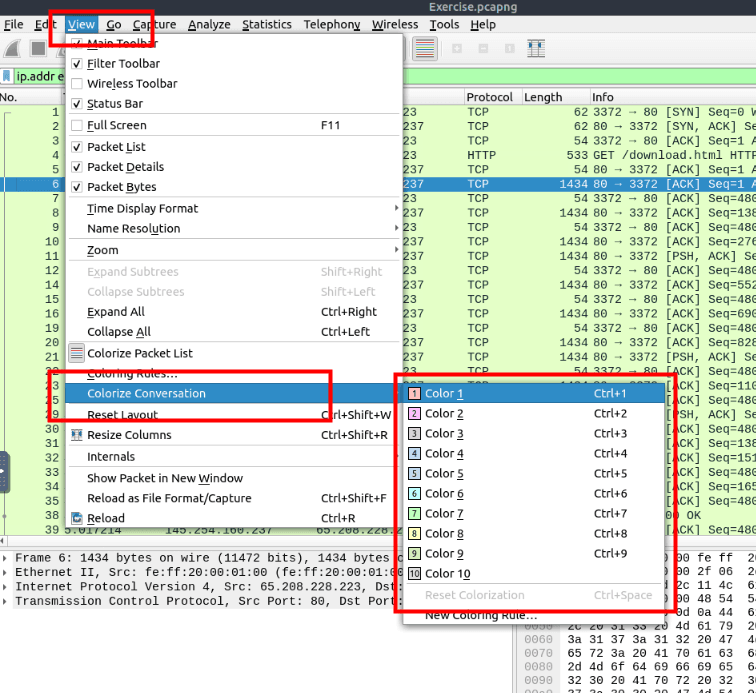Viewport: 756px width, 693px height.
Task: Toggle the Full Screen checkbox
Action: pyautogui.click(x=77, y=126)
